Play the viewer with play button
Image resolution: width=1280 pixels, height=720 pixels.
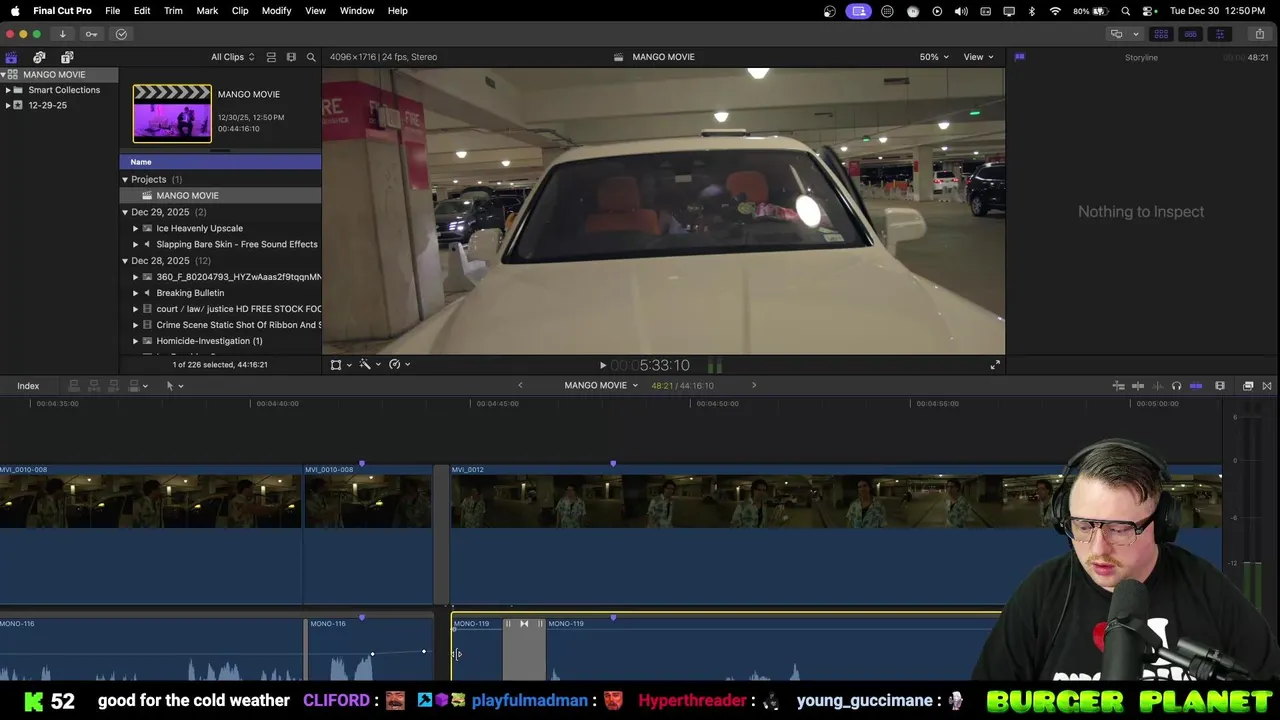tap(603, 366)
